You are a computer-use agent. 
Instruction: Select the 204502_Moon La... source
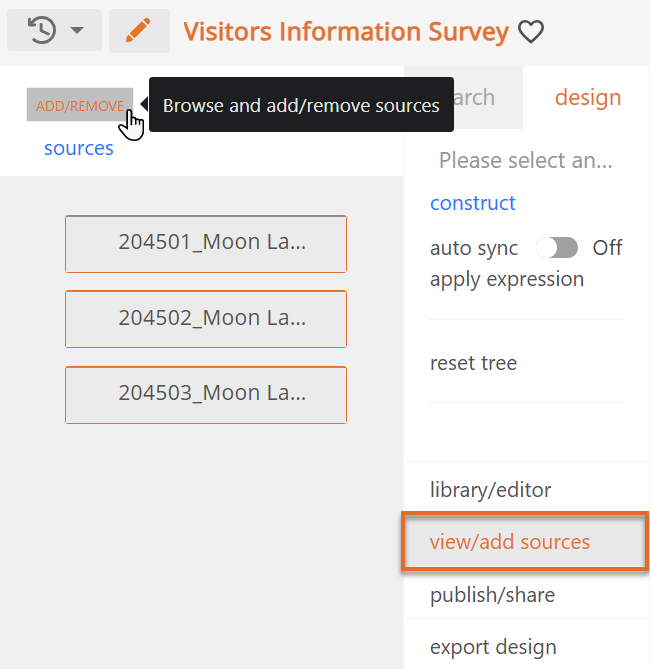[x=206, y=319]
